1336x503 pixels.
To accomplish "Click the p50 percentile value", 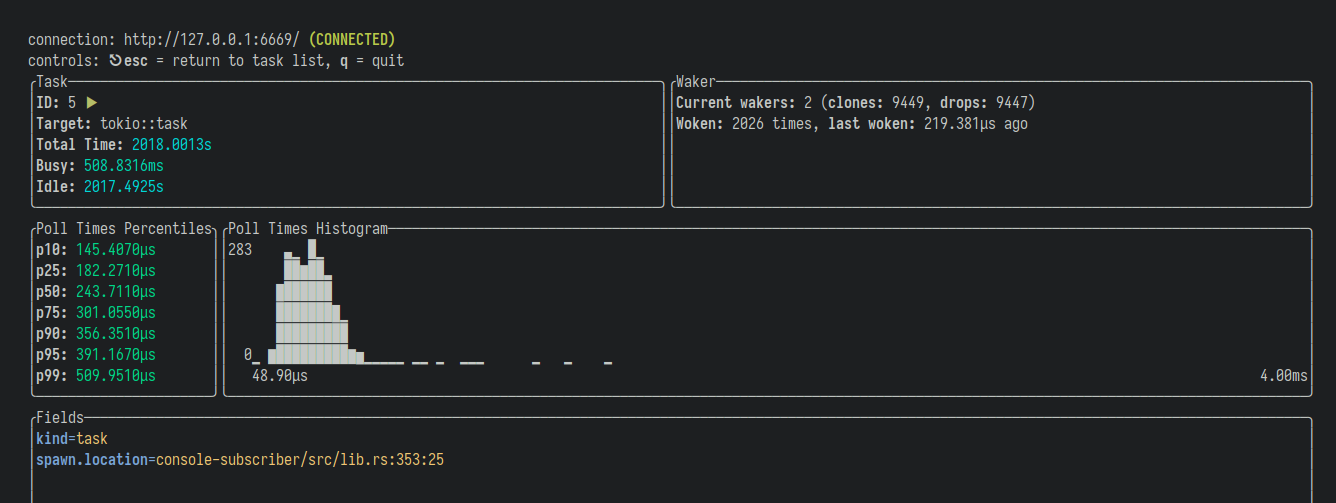I will pos(116,292).
